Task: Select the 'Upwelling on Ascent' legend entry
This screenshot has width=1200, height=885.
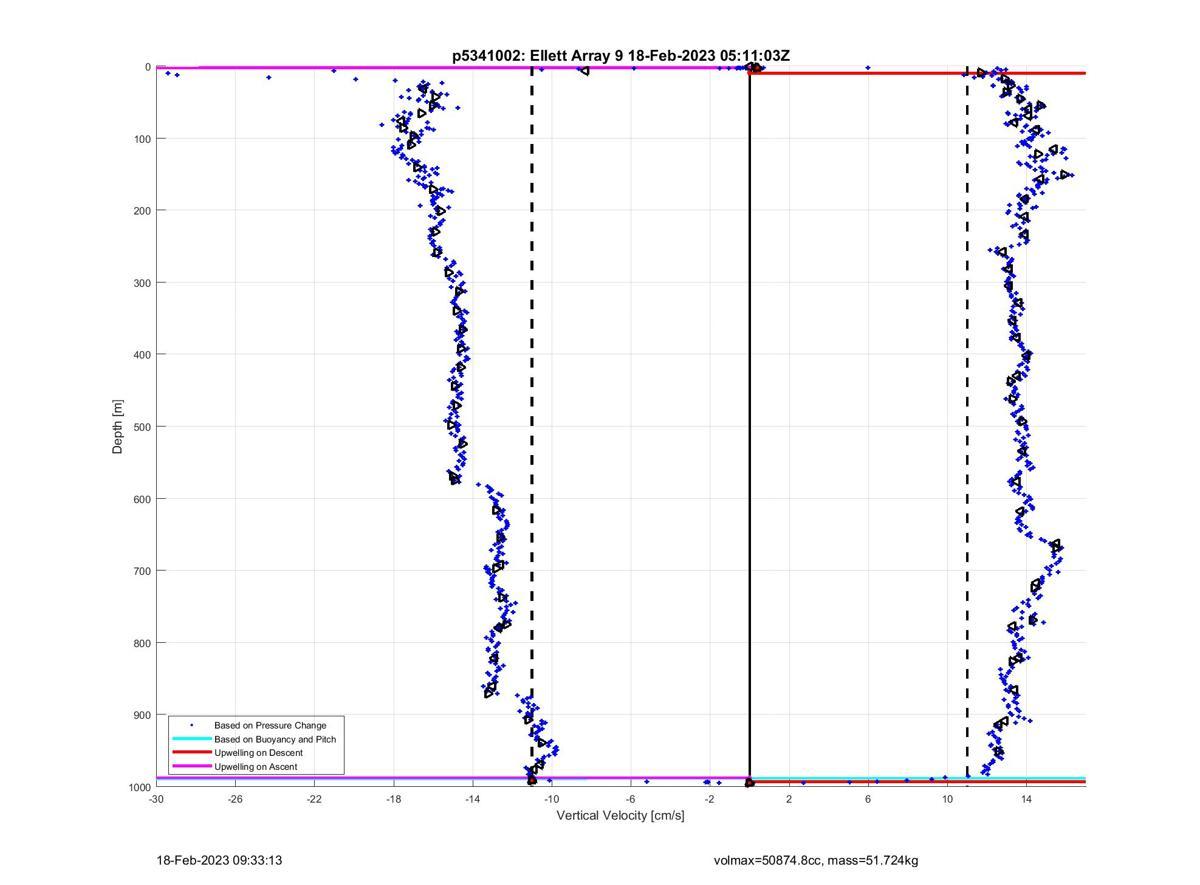Action: coord(255,767)
